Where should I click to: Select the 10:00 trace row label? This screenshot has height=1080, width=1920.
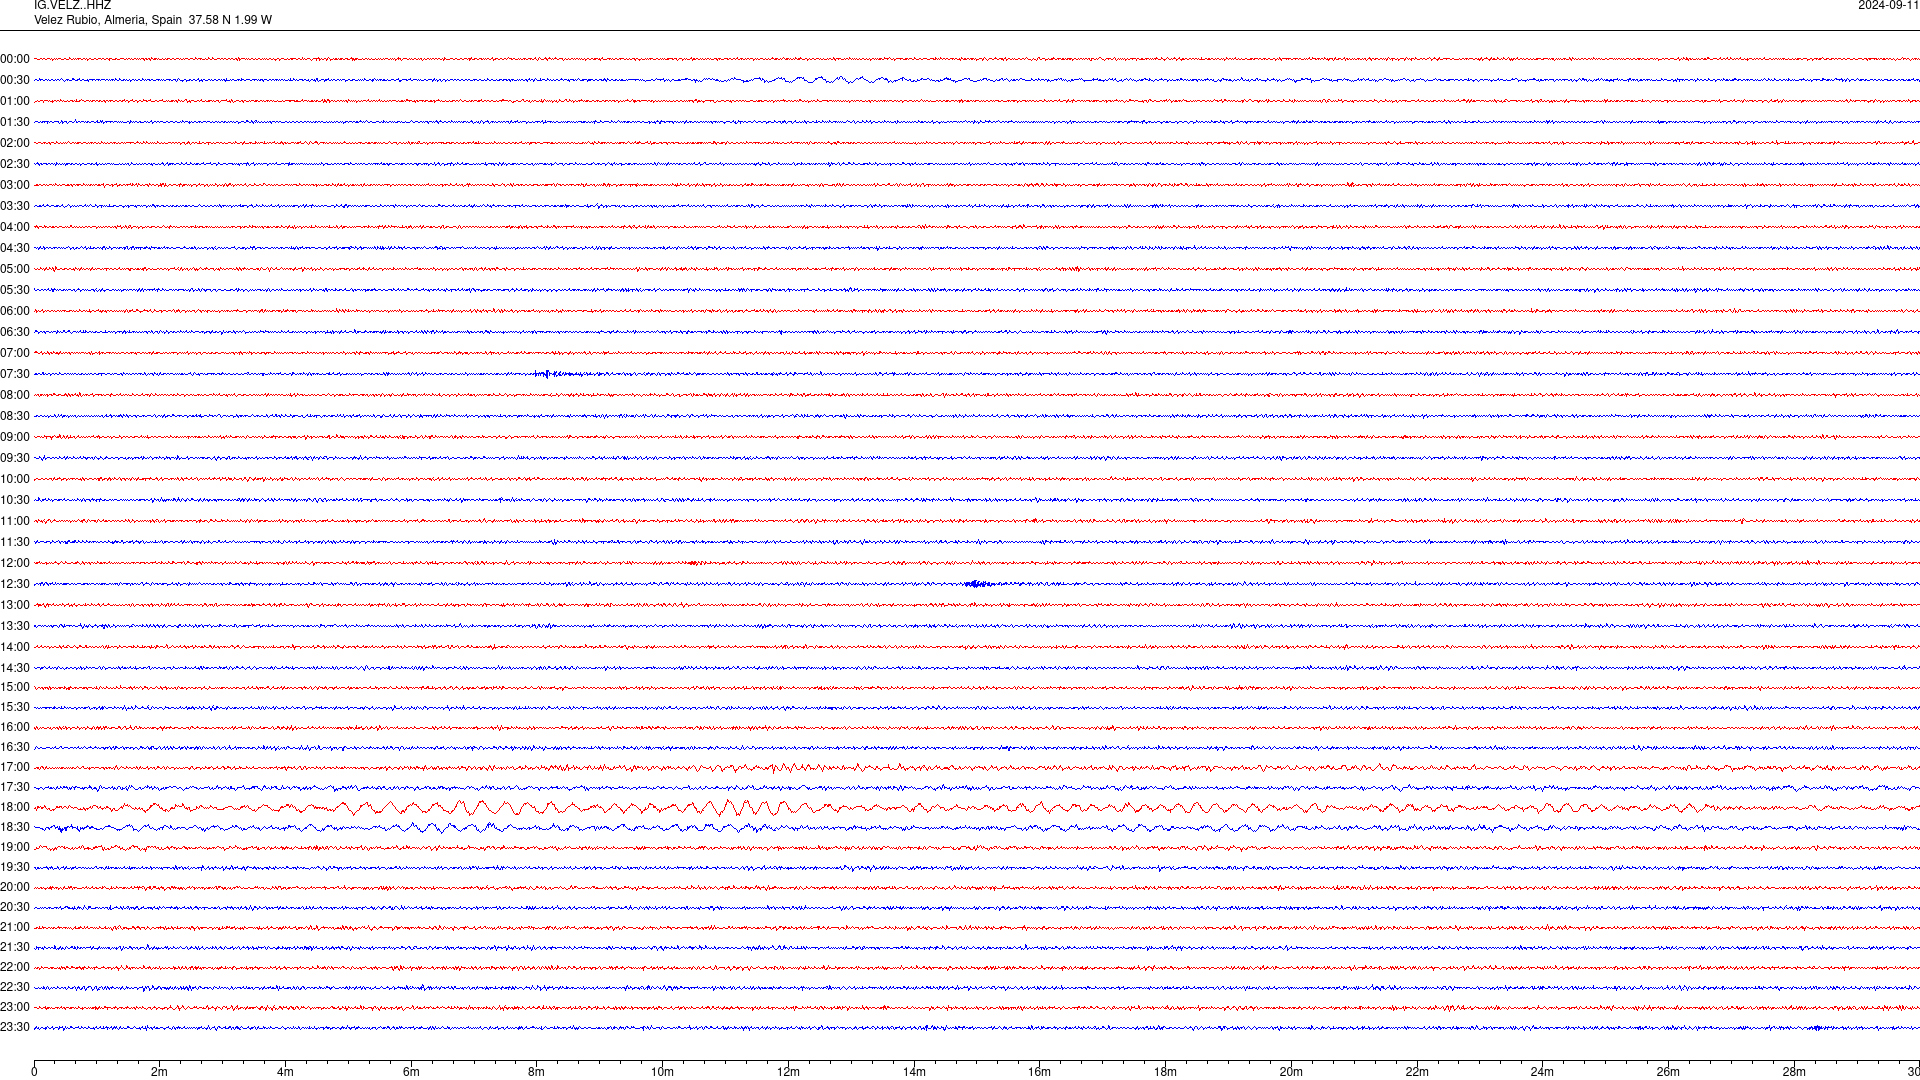15,479
